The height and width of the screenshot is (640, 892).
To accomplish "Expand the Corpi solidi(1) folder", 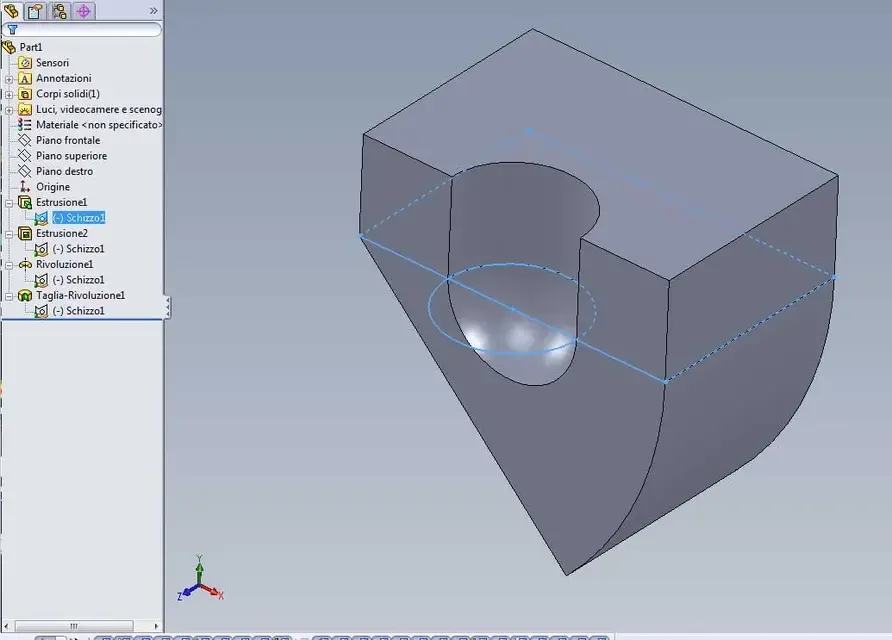I will coord(9,94).
